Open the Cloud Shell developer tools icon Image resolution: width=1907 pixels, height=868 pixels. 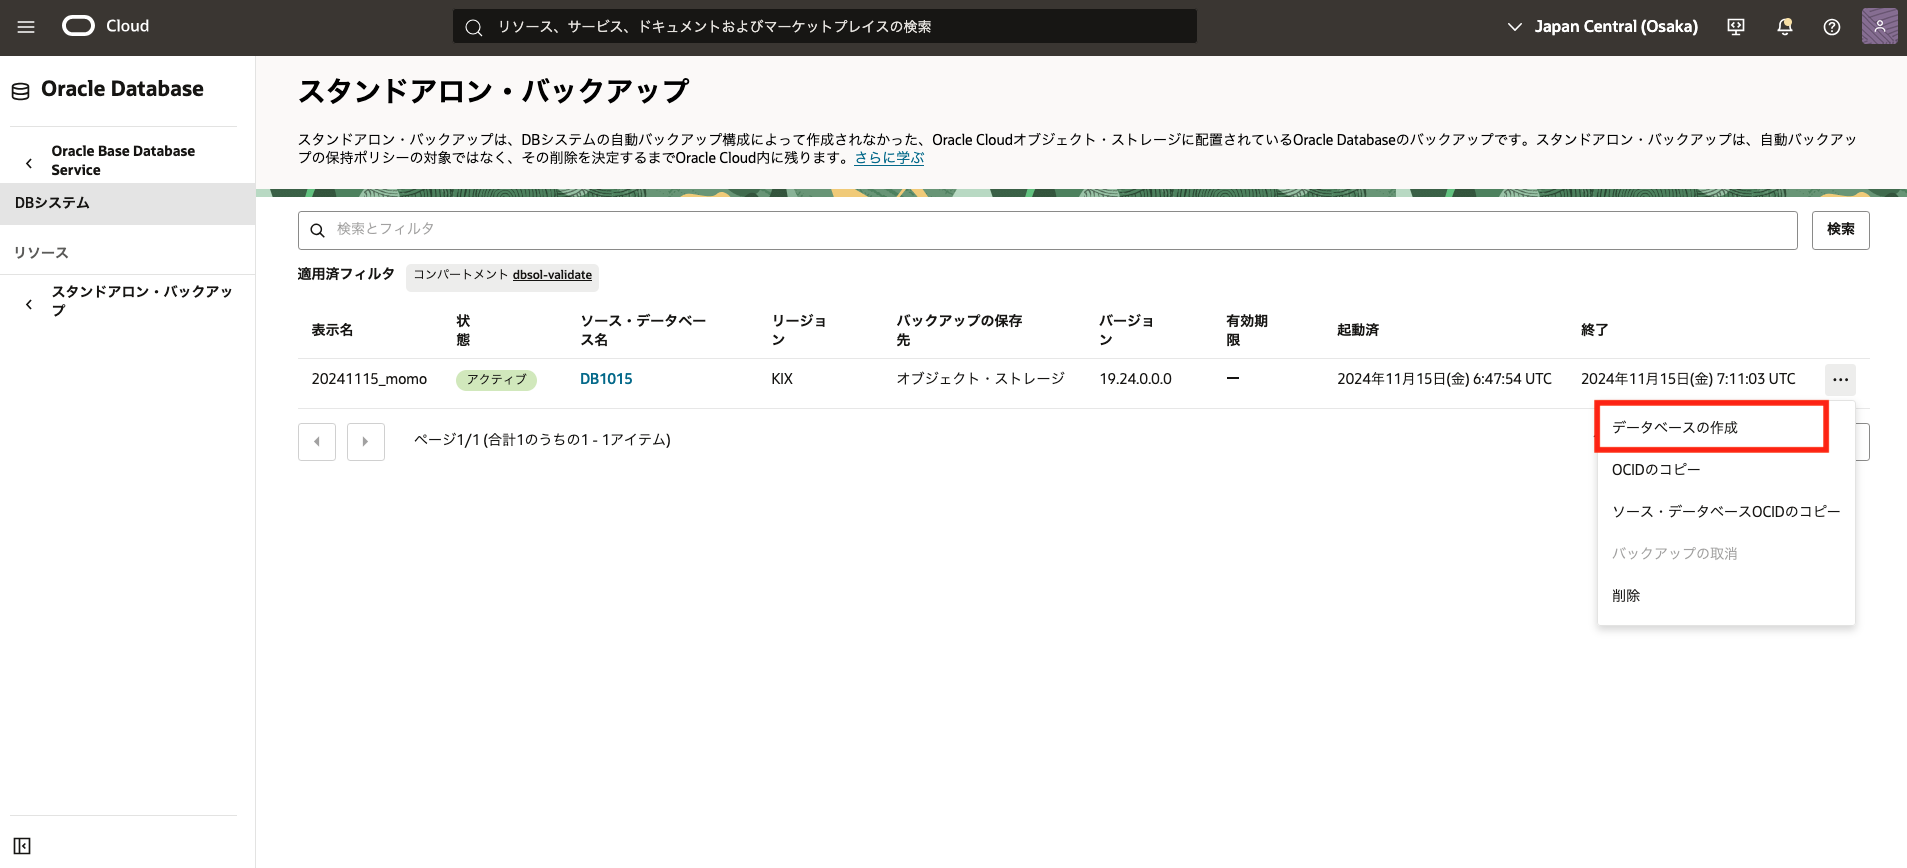(x=1736, y=27)
